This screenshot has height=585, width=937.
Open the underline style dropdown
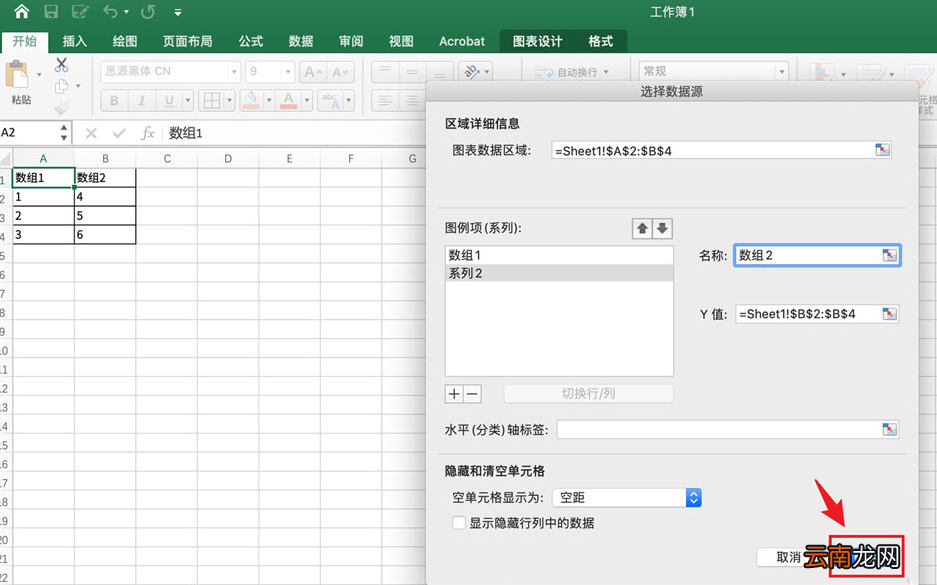coord(188,100)
